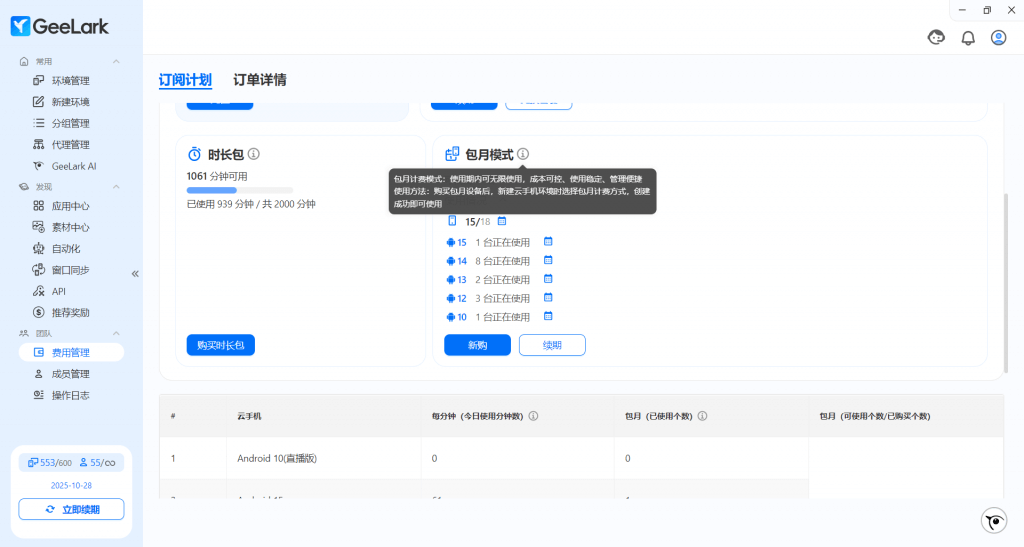Open 环境管理 in the sidebar
The height and width of the screenshot is (547, 1024).
coord(70,81)
